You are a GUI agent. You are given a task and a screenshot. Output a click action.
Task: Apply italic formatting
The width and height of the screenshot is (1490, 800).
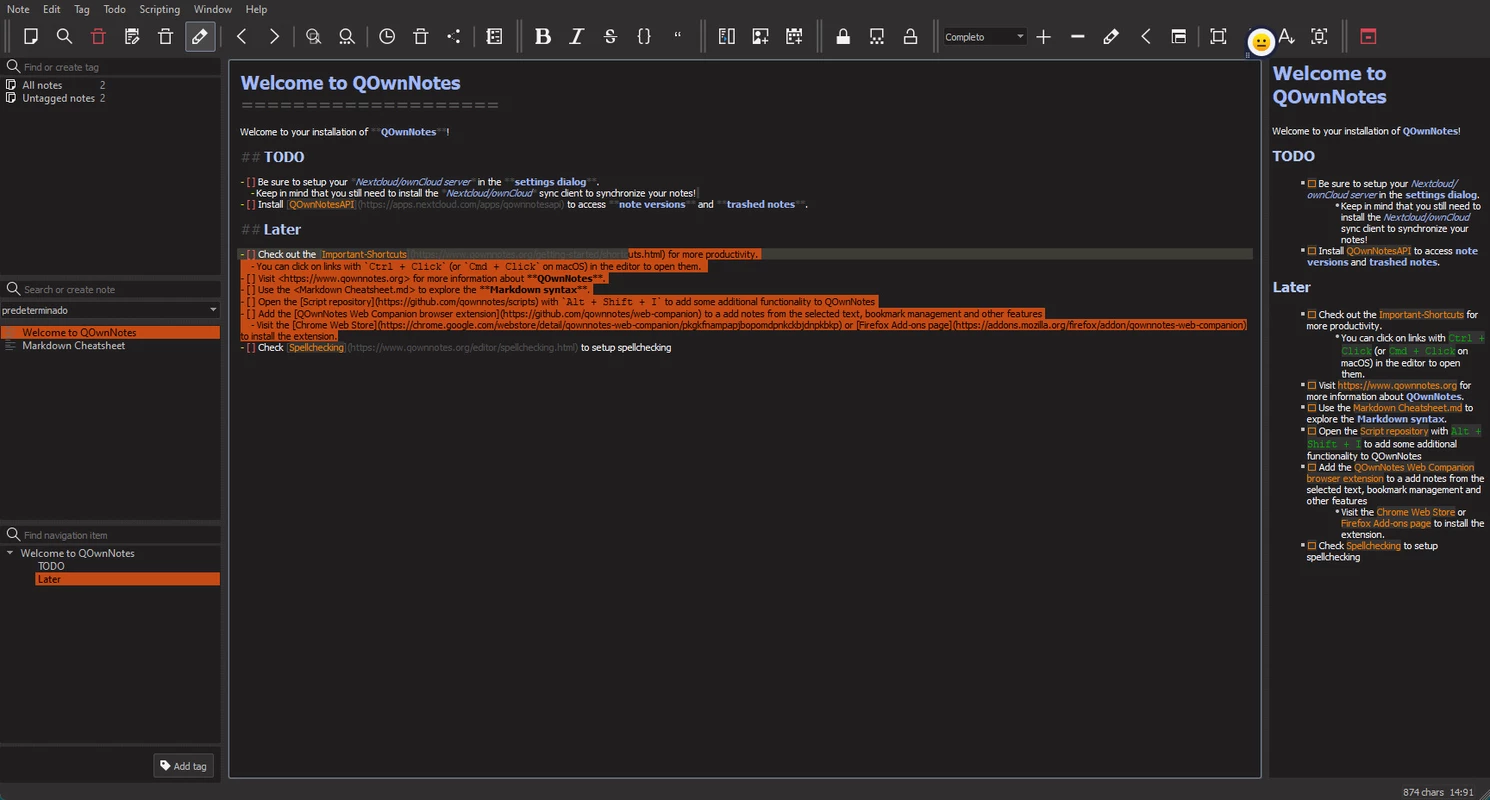pyautogui.click(x=577, y=37)
